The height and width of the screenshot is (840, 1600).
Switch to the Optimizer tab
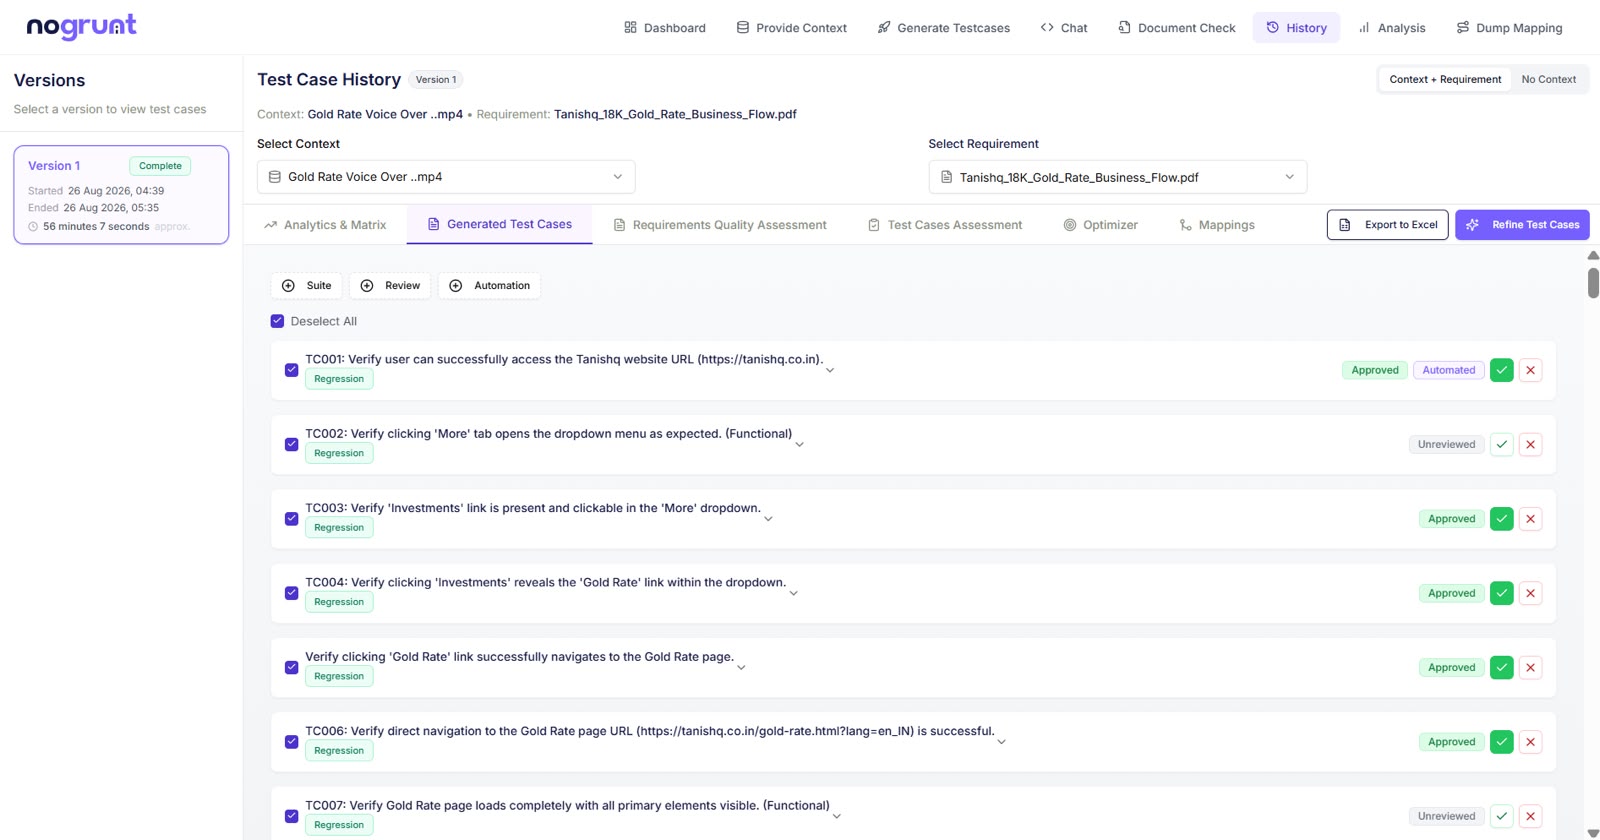tap(1100, 225)
